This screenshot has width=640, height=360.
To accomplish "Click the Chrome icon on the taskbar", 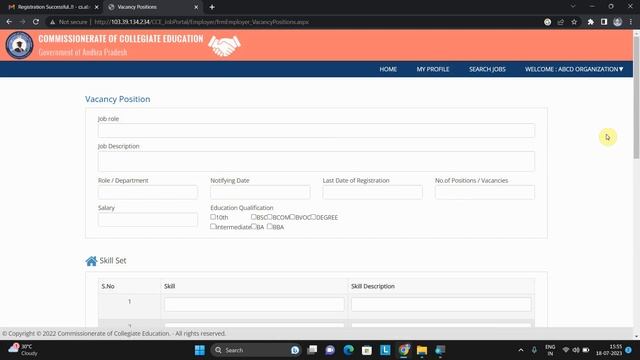I will [x=404, y=350].
